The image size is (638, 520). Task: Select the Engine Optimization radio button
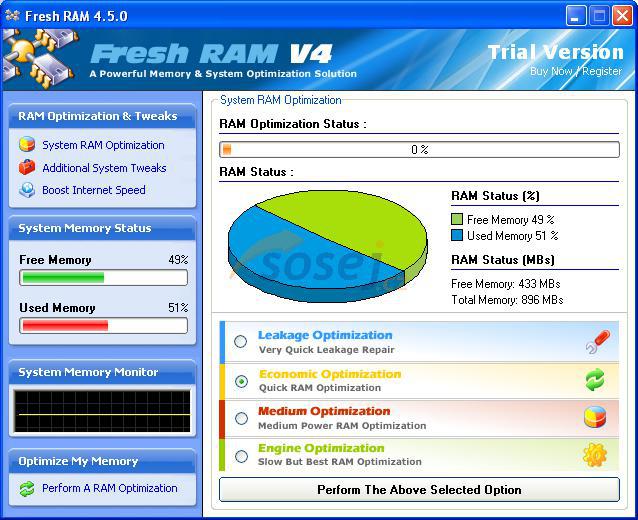[x=241, y=456]
